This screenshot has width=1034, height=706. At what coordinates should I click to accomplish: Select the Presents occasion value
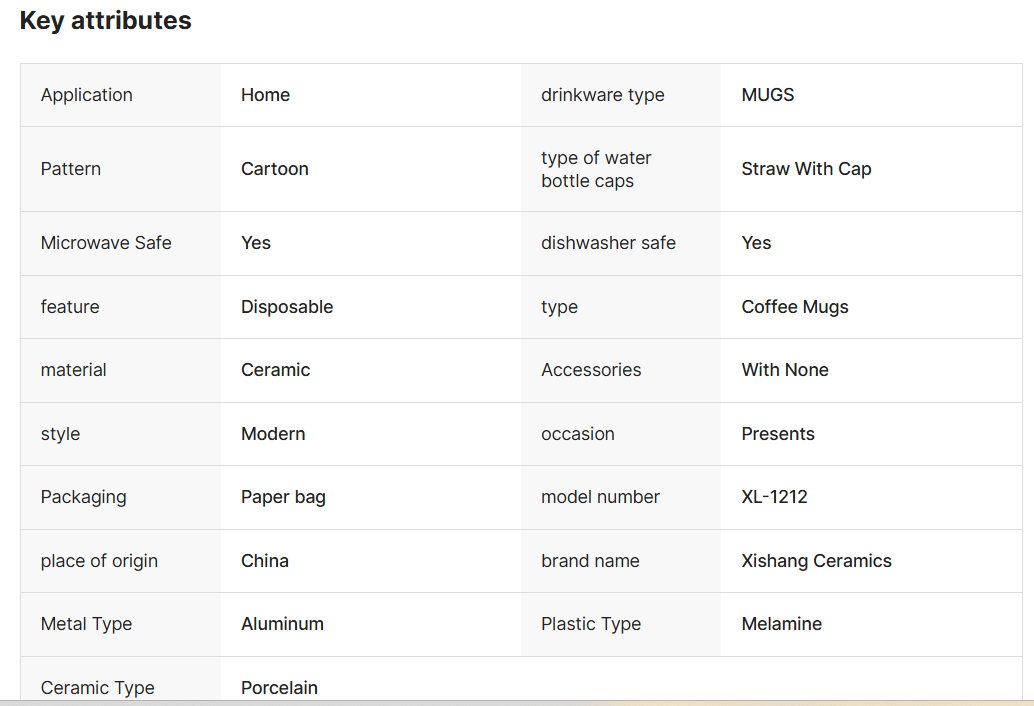777,434
